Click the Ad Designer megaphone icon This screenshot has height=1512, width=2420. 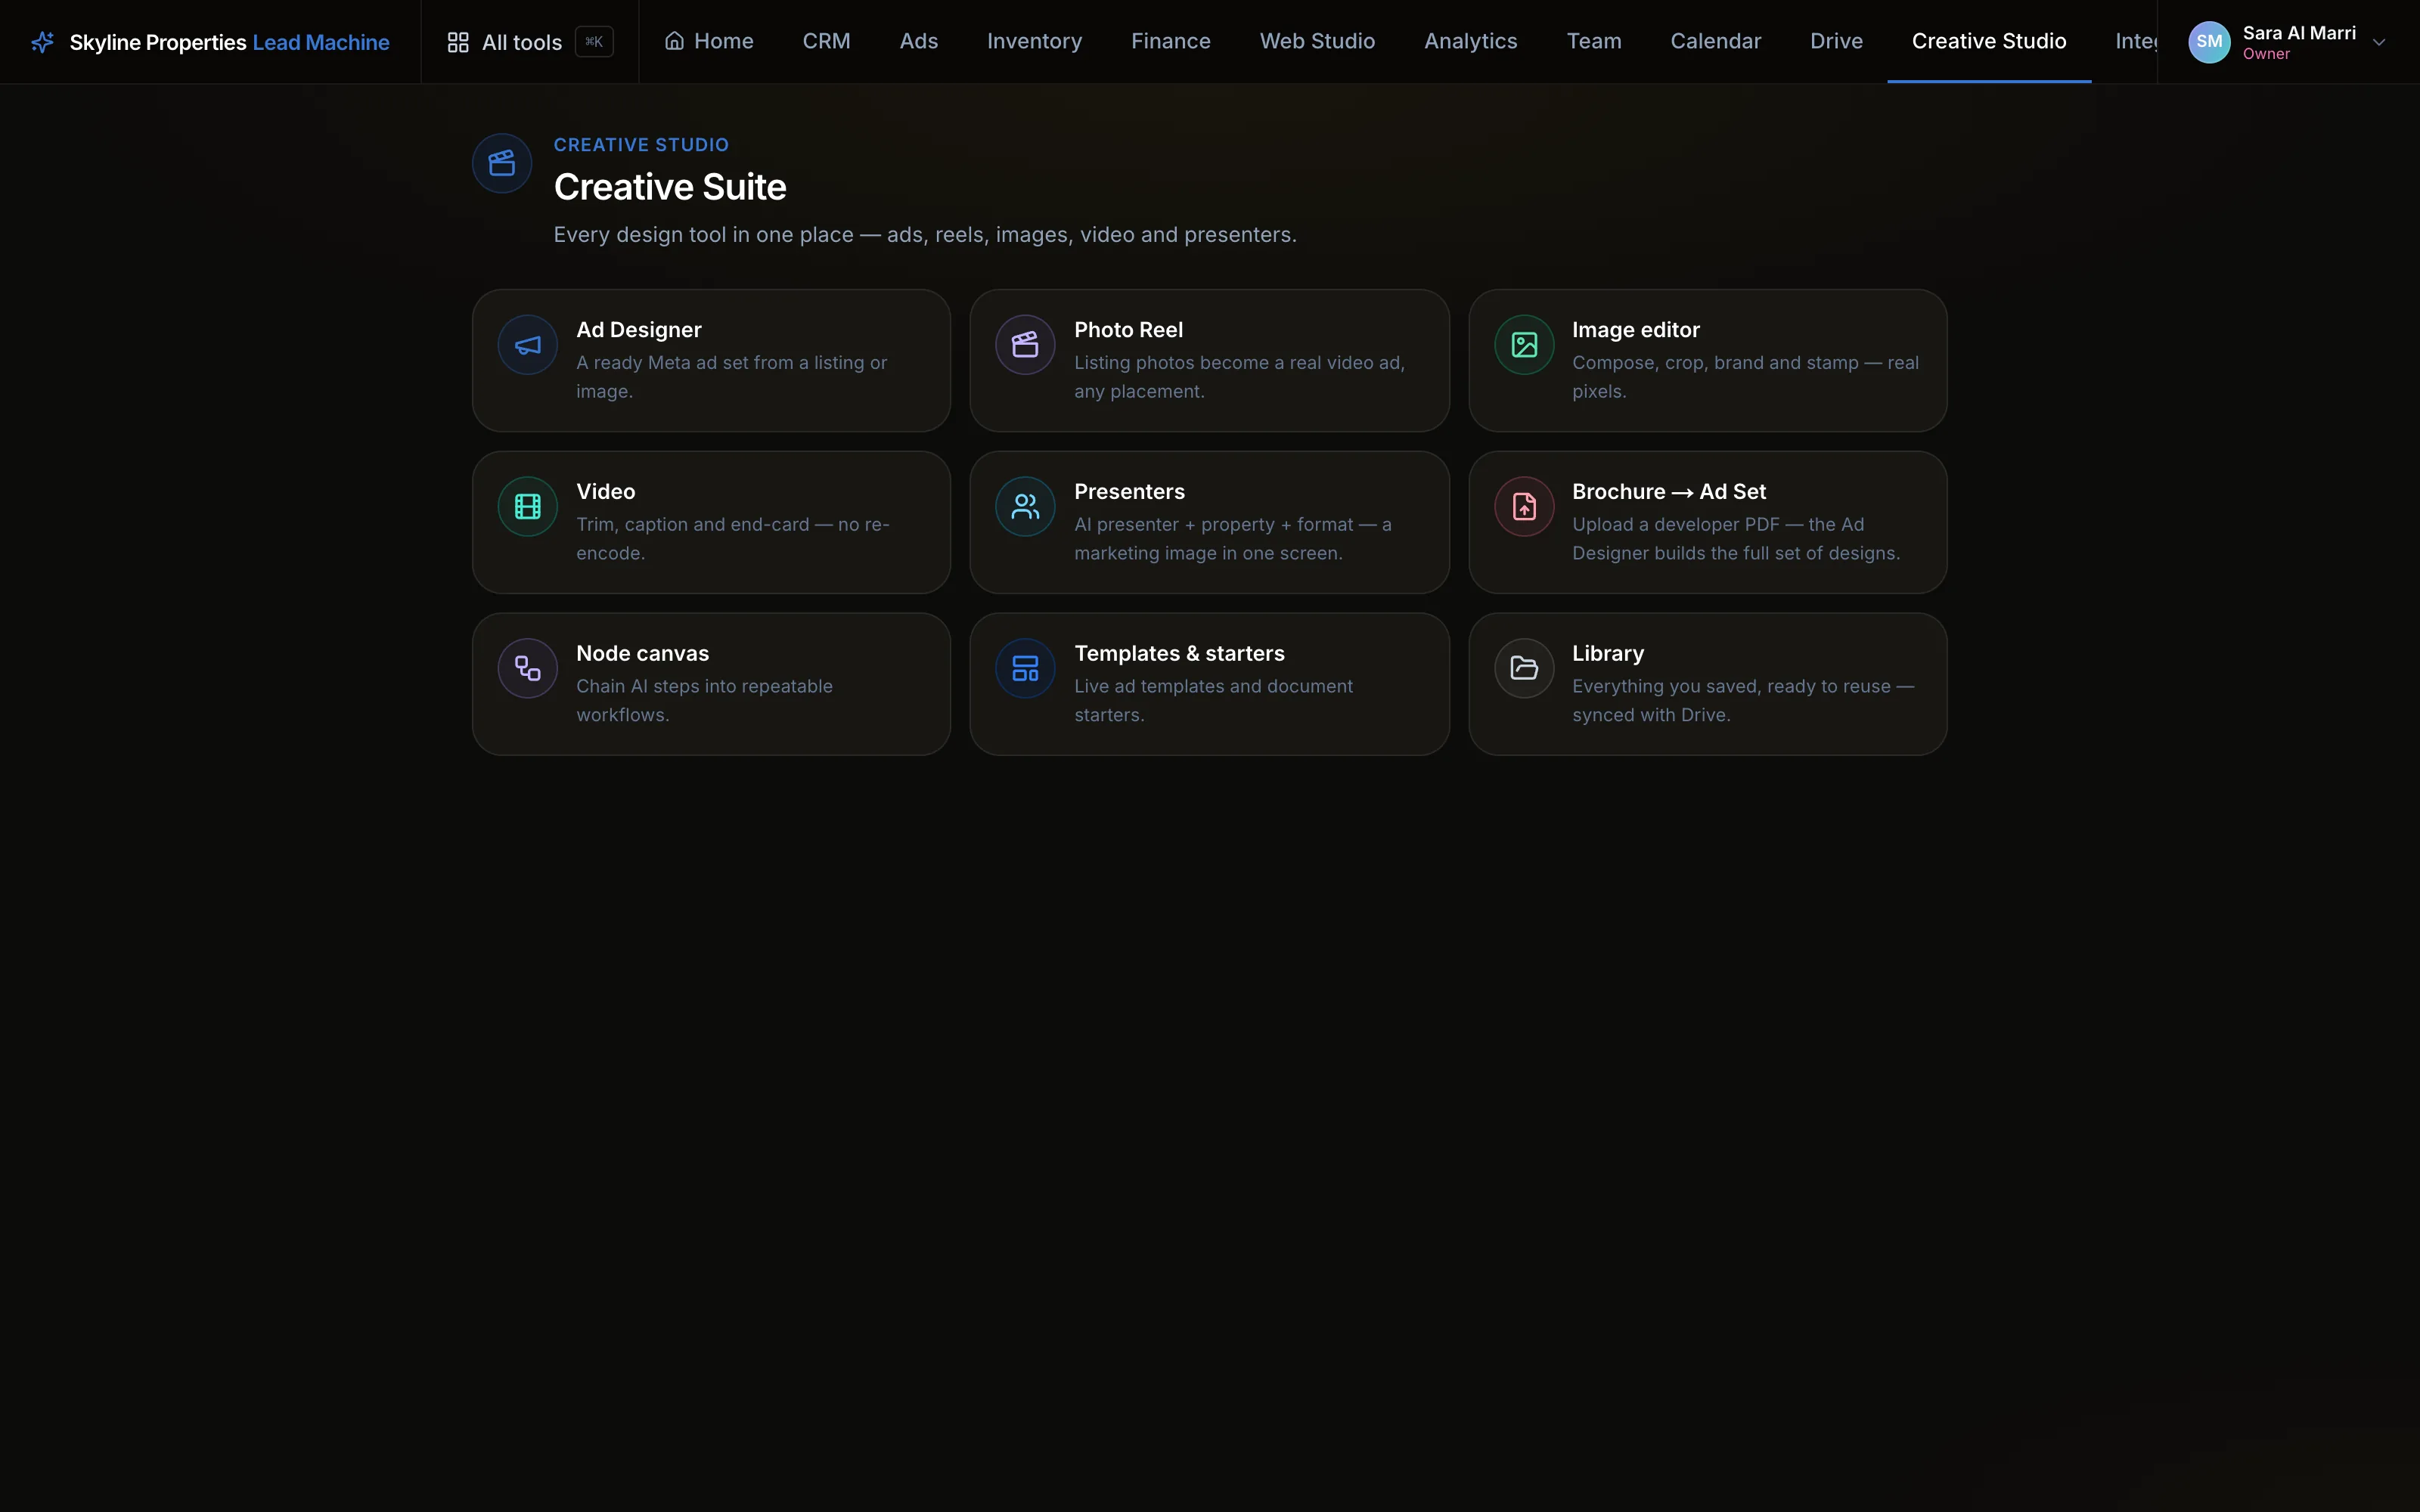(527, 345)
